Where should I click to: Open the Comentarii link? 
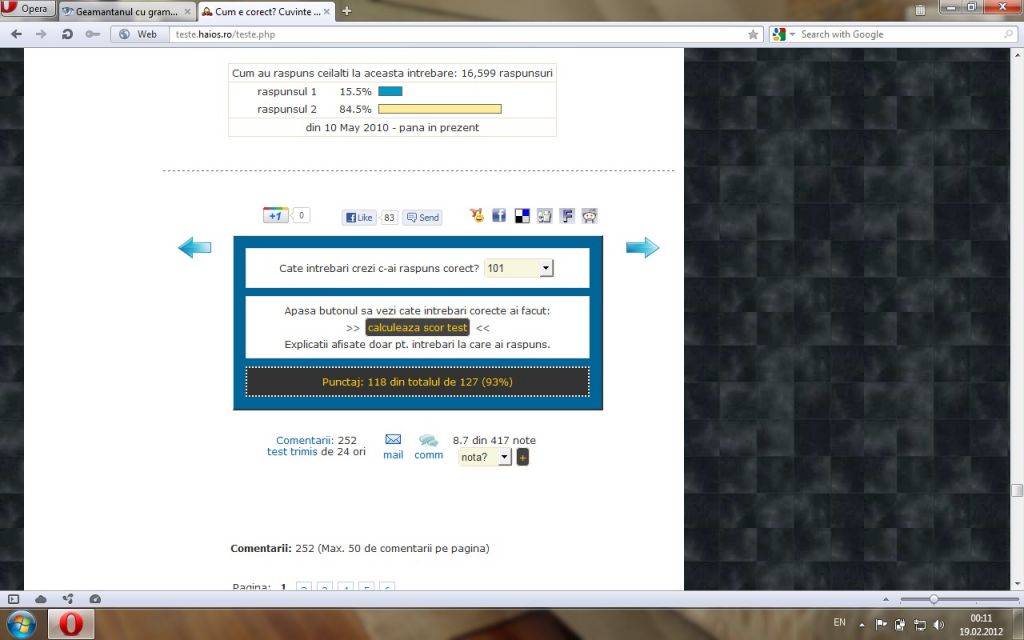(305, 440)
